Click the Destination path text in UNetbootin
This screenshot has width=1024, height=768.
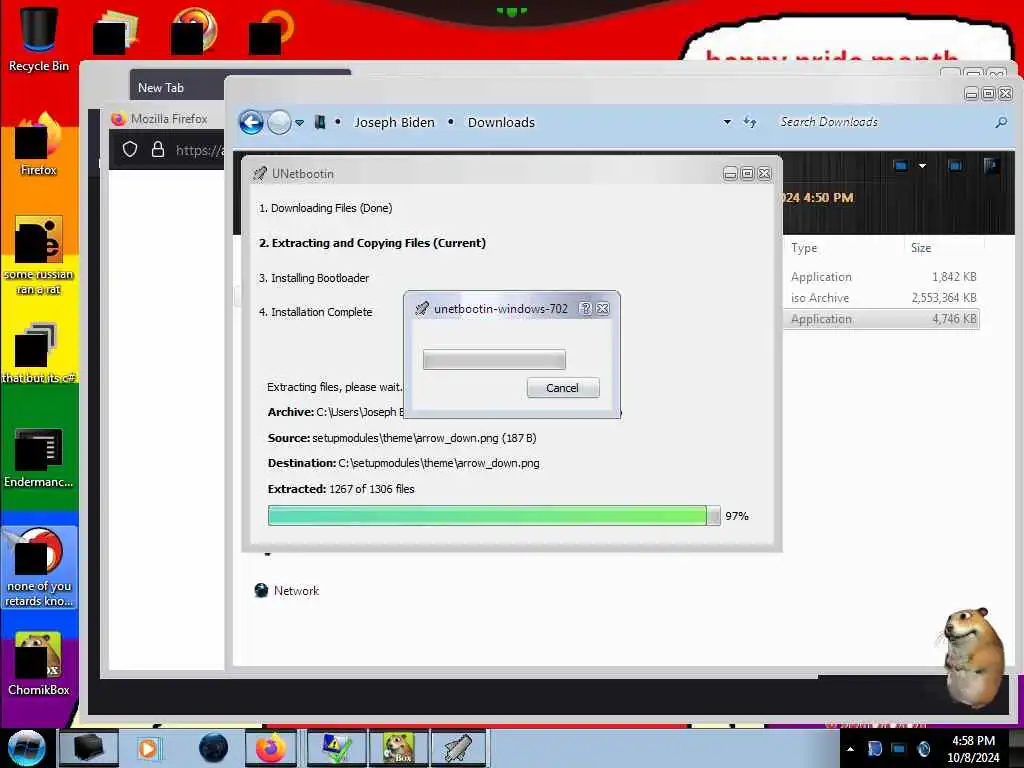(x=404, y=463)
